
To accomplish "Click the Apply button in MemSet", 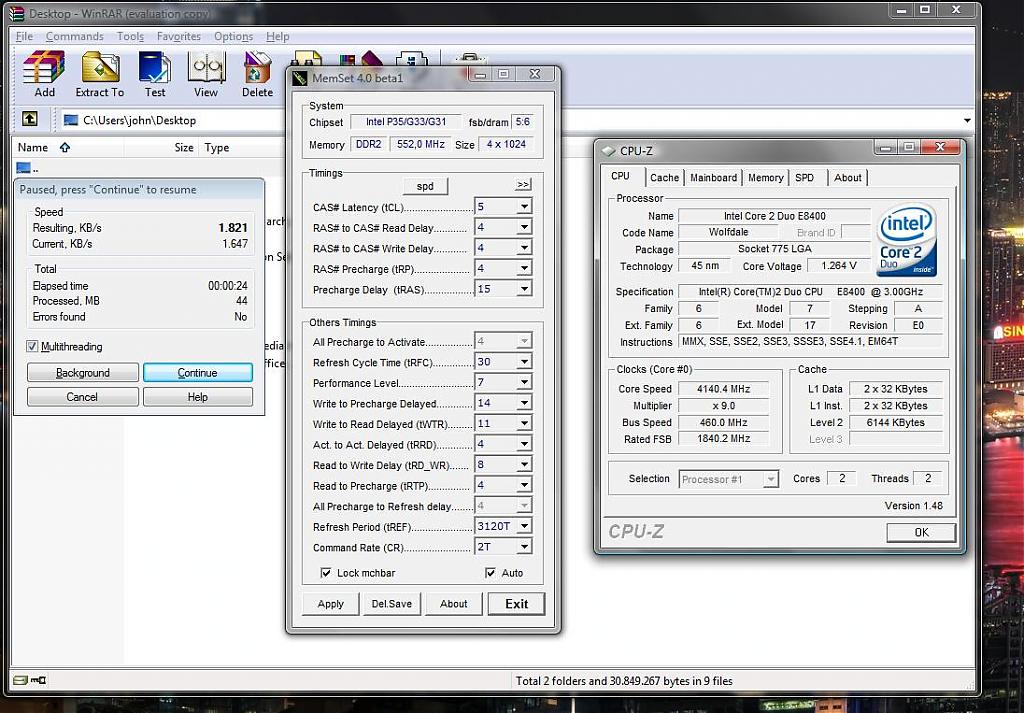I will point(330,604).
